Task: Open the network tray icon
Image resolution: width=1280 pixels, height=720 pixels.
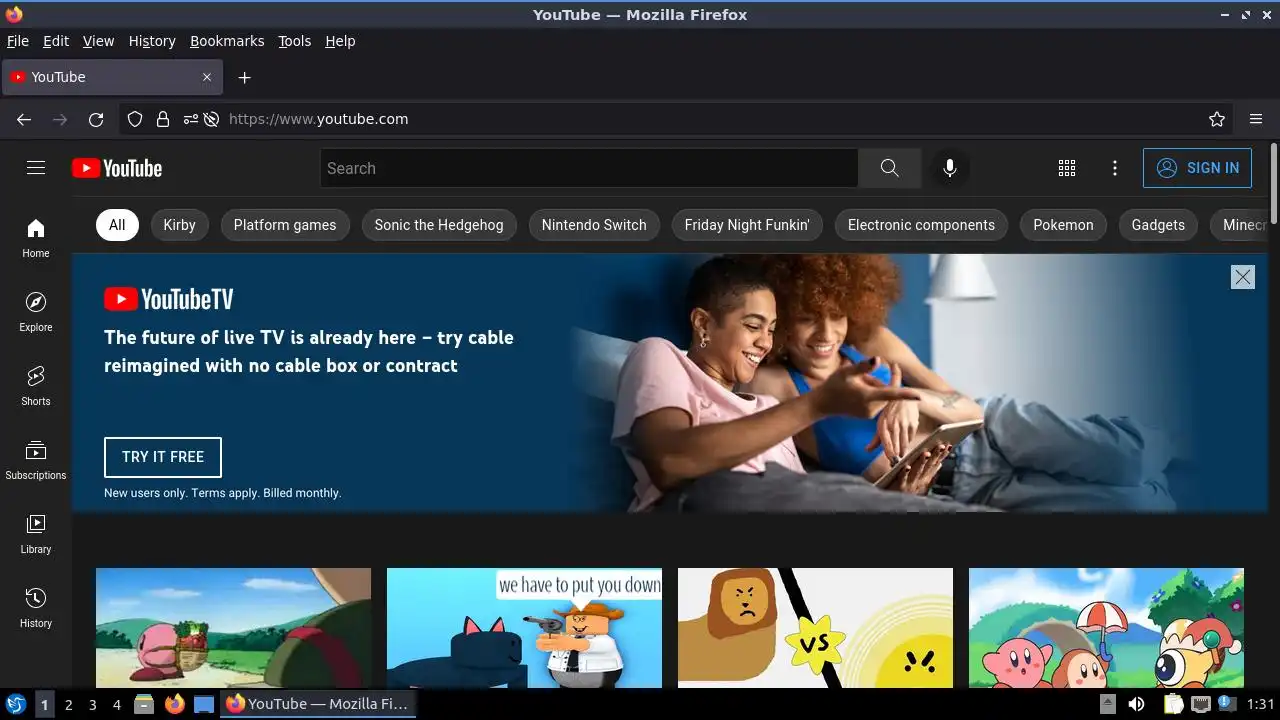Action: [x=1200, y=704]
